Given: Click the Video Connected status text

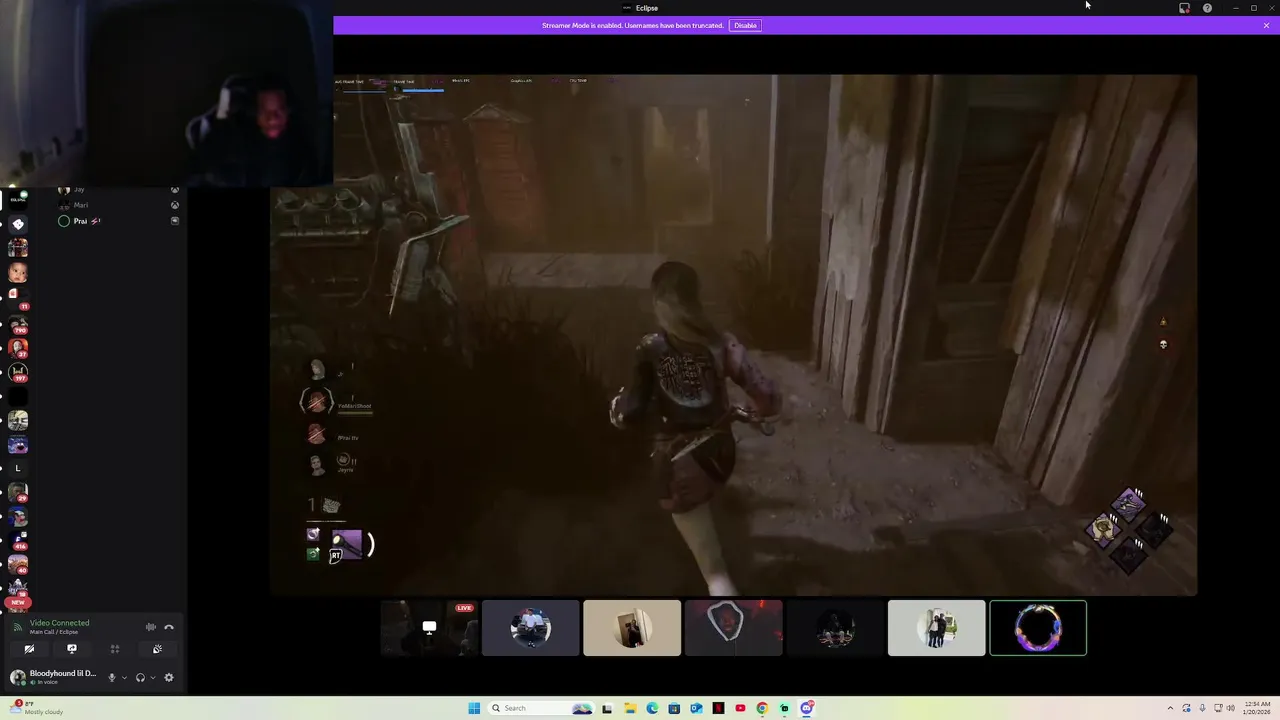Looking at the screenshot, I should coord(59,623).
